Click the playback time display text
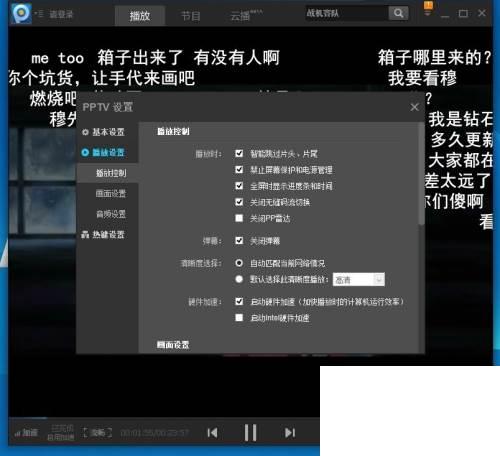The image size is (500, 456). (154, 433)
